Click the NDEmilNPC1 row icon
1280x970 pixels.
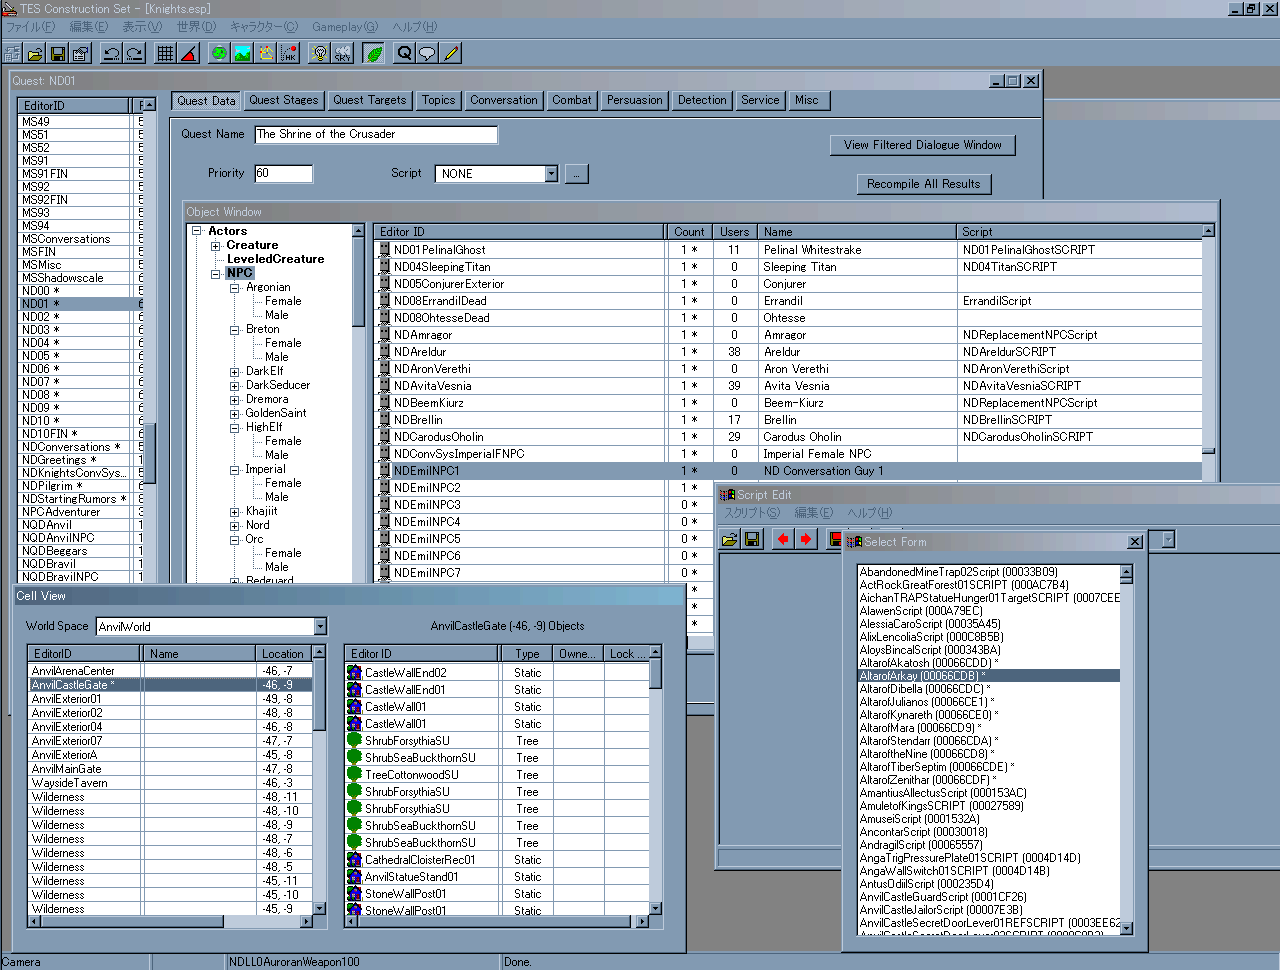pos(384,471)
